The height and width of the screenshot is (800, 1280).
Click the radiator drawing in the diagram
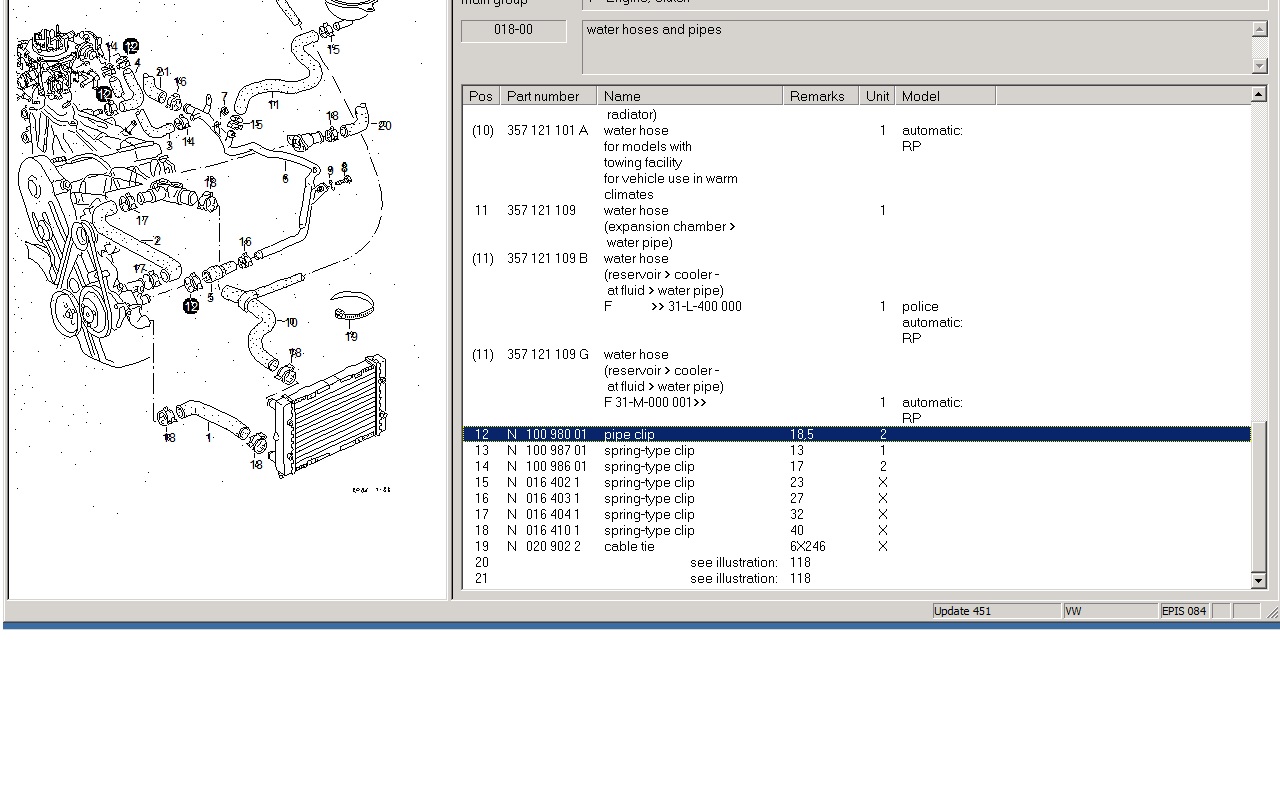[330, 415]
